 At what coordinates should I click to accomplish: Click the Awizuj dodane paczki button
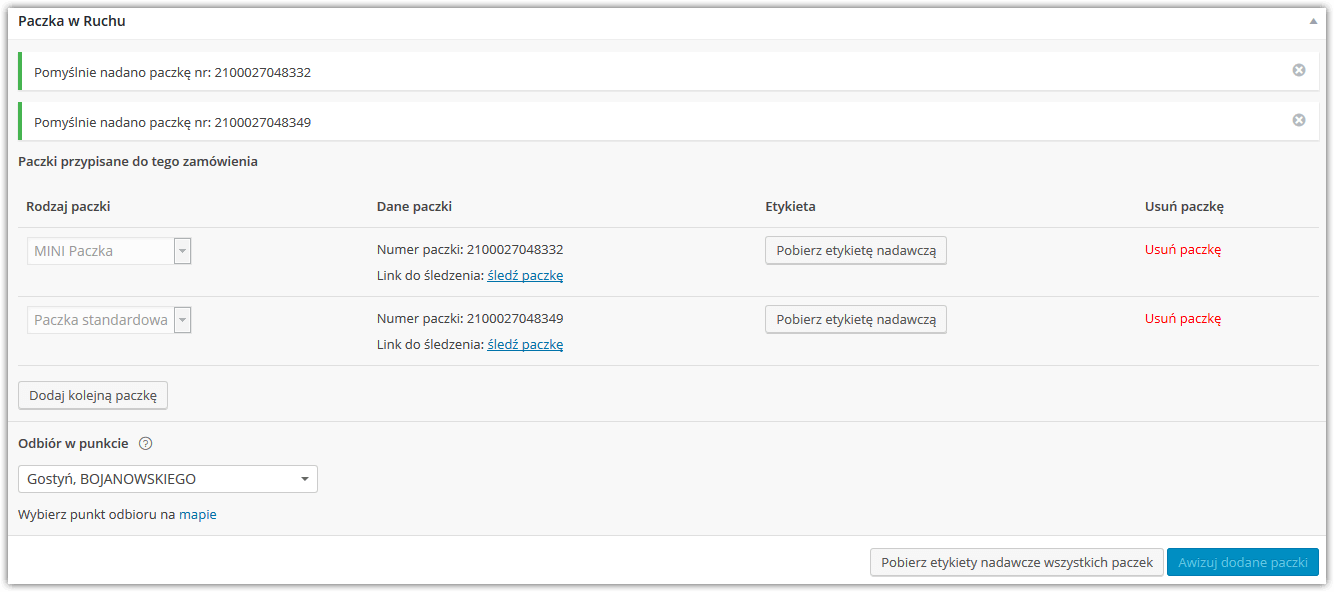(1243, 562)
